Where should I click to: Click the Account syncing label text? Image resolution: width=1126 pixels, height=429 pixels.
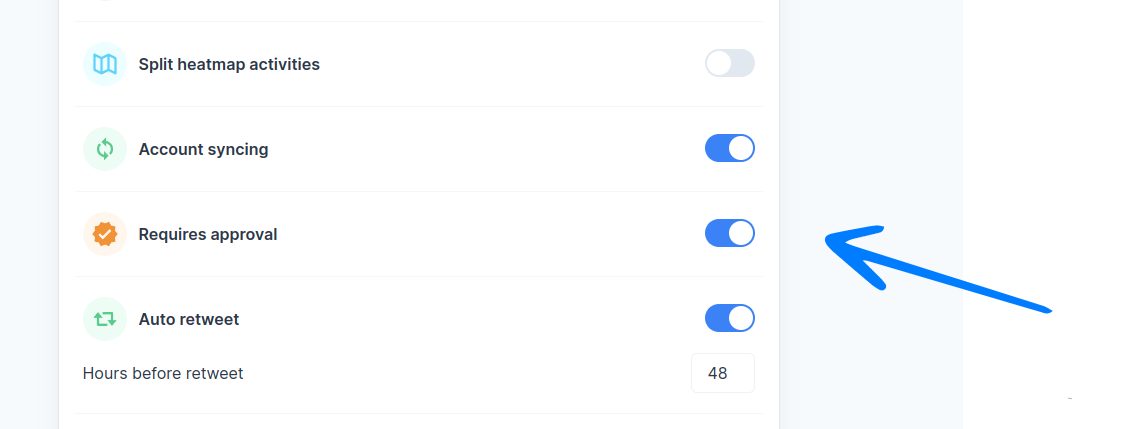(203, 149)
